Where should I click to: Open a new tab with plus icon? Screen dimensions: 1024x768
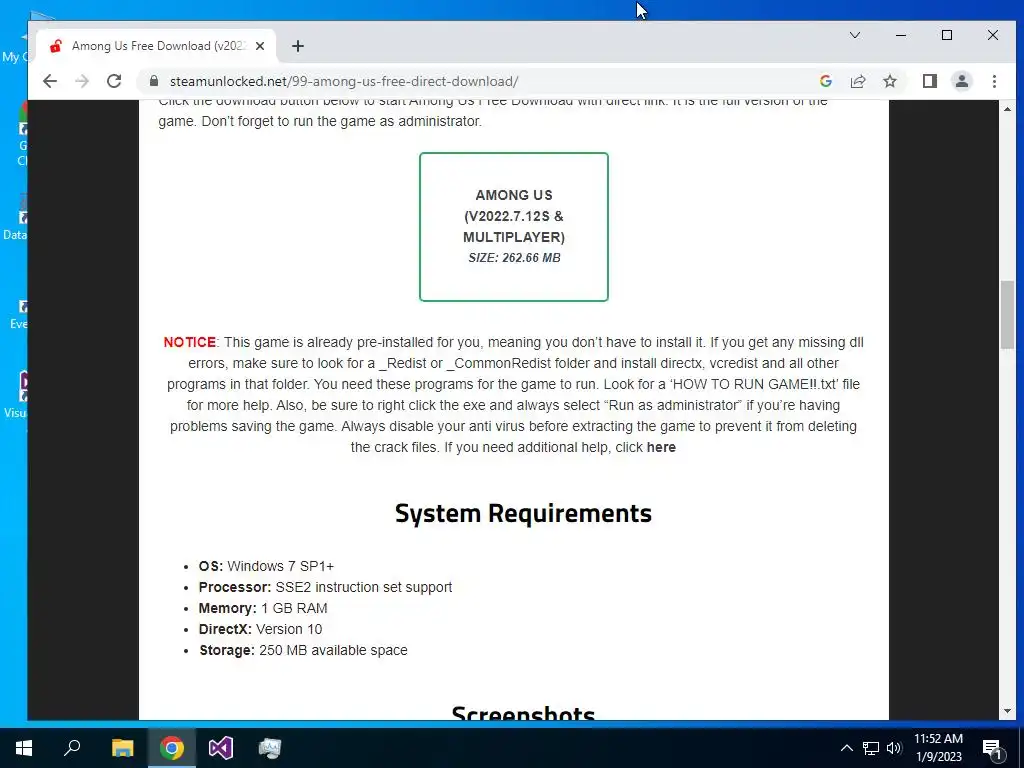coord(298,46)
